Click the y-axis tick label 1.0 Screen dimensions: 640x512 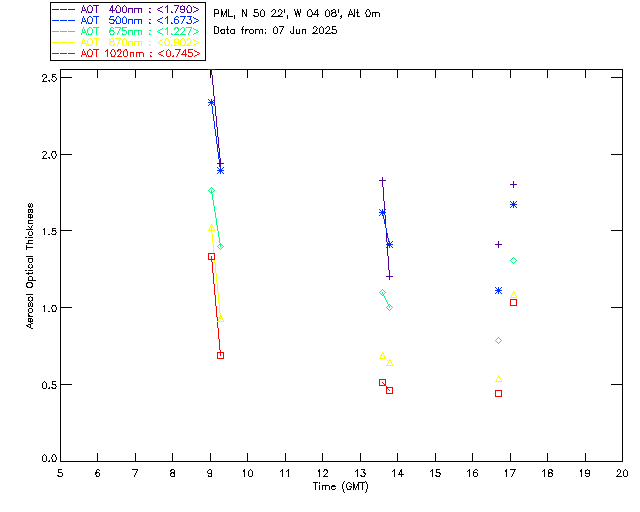(49, 308)
